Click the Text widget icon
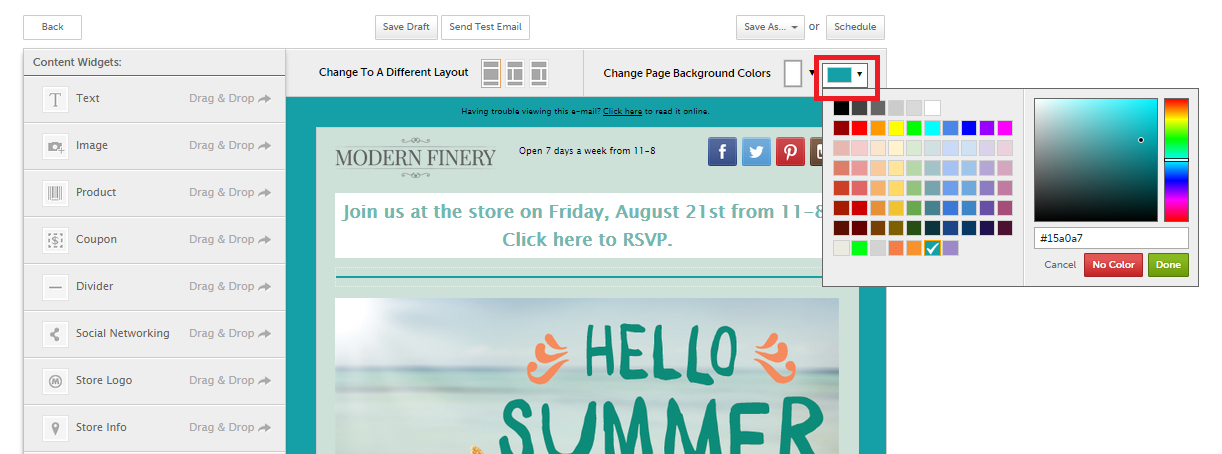This screenshot has height=454, width=1222. point(55,99)
